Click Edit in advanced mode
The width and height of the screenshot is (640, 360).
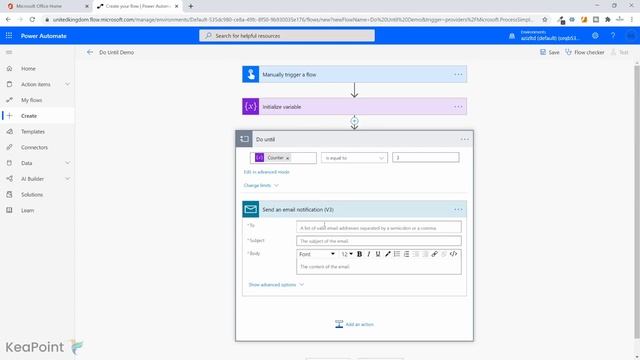267,172
